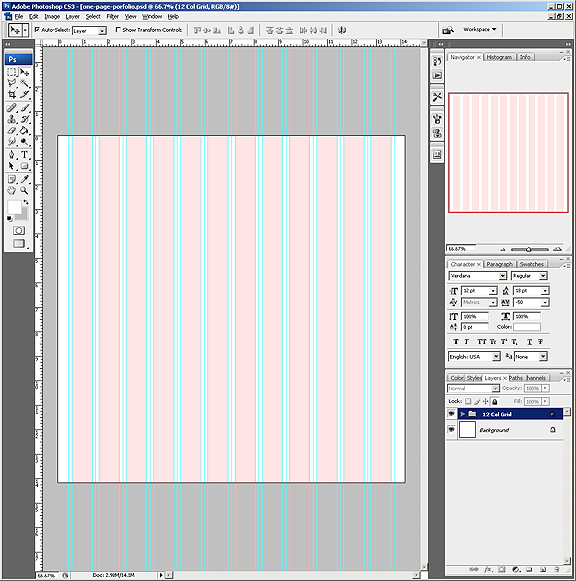Change screen mode from toolbox
Image resolution: width=576 pixels, height=581 pixels.
[x=19, y=243]
